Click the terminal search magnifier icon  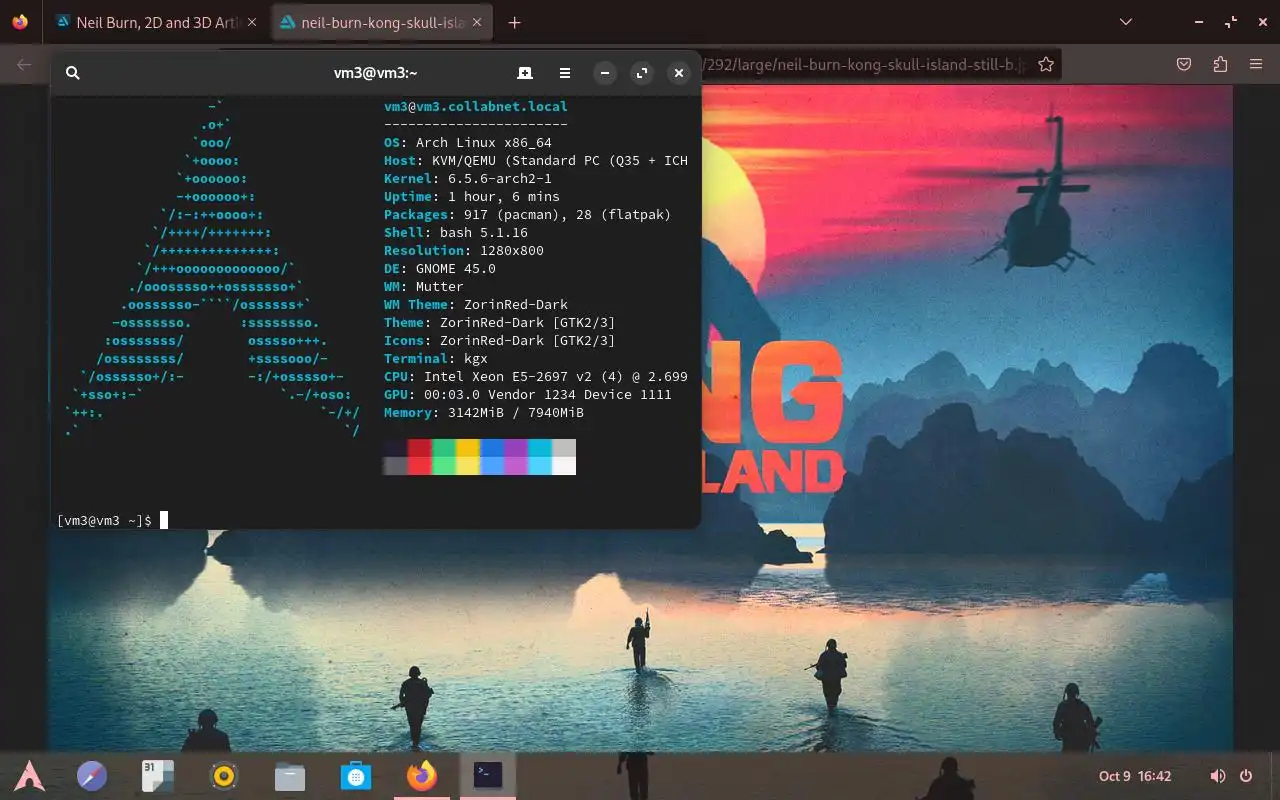point(72,73)
